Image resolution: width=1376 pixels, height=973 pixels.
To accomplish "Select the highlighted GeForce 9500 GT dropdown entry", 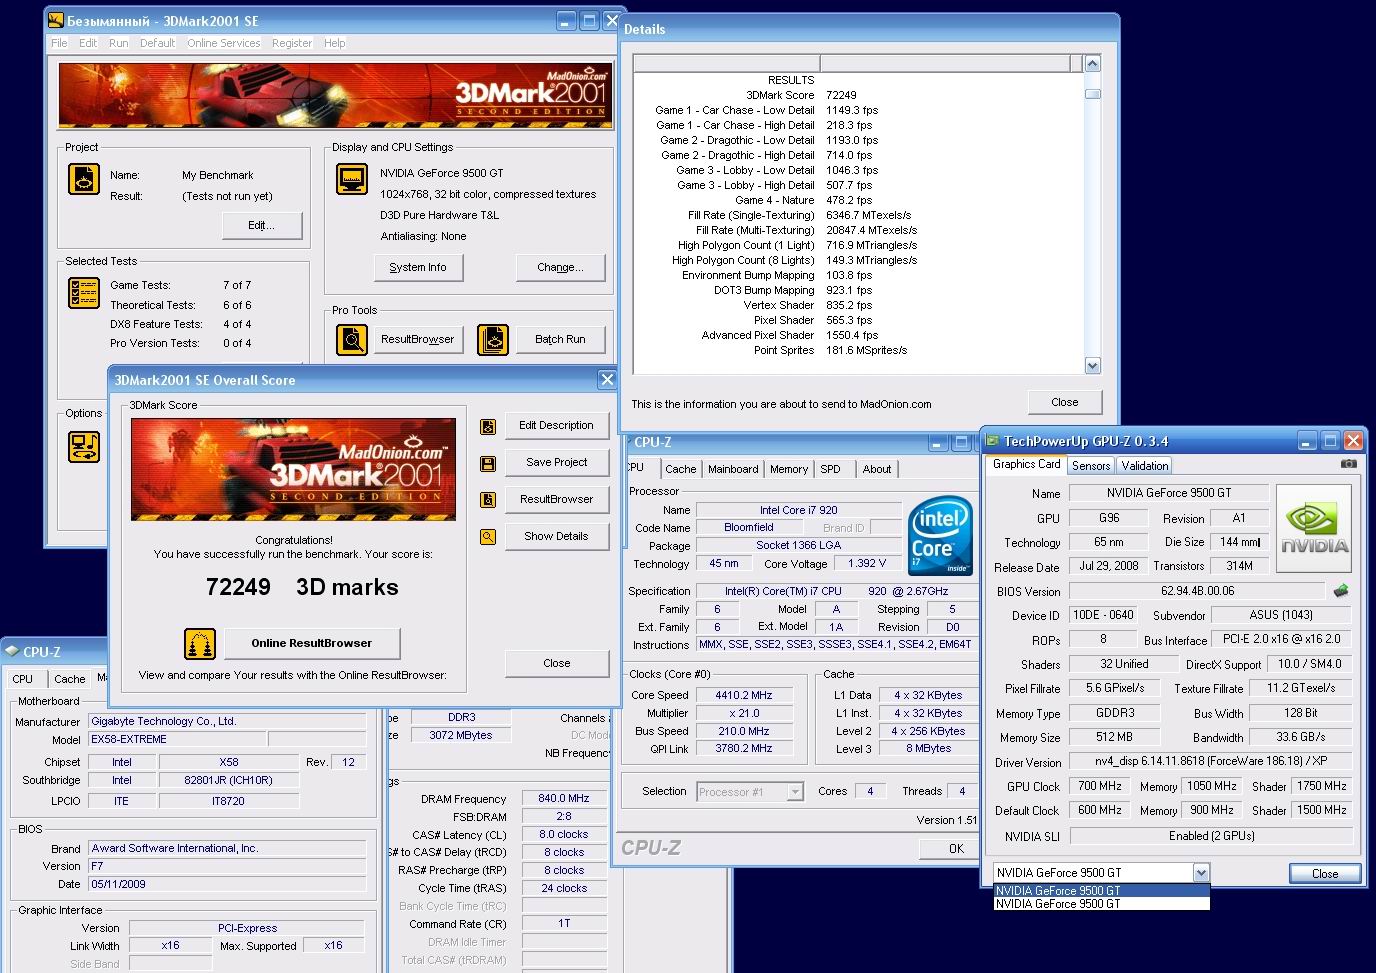I will coord(1101,890).
